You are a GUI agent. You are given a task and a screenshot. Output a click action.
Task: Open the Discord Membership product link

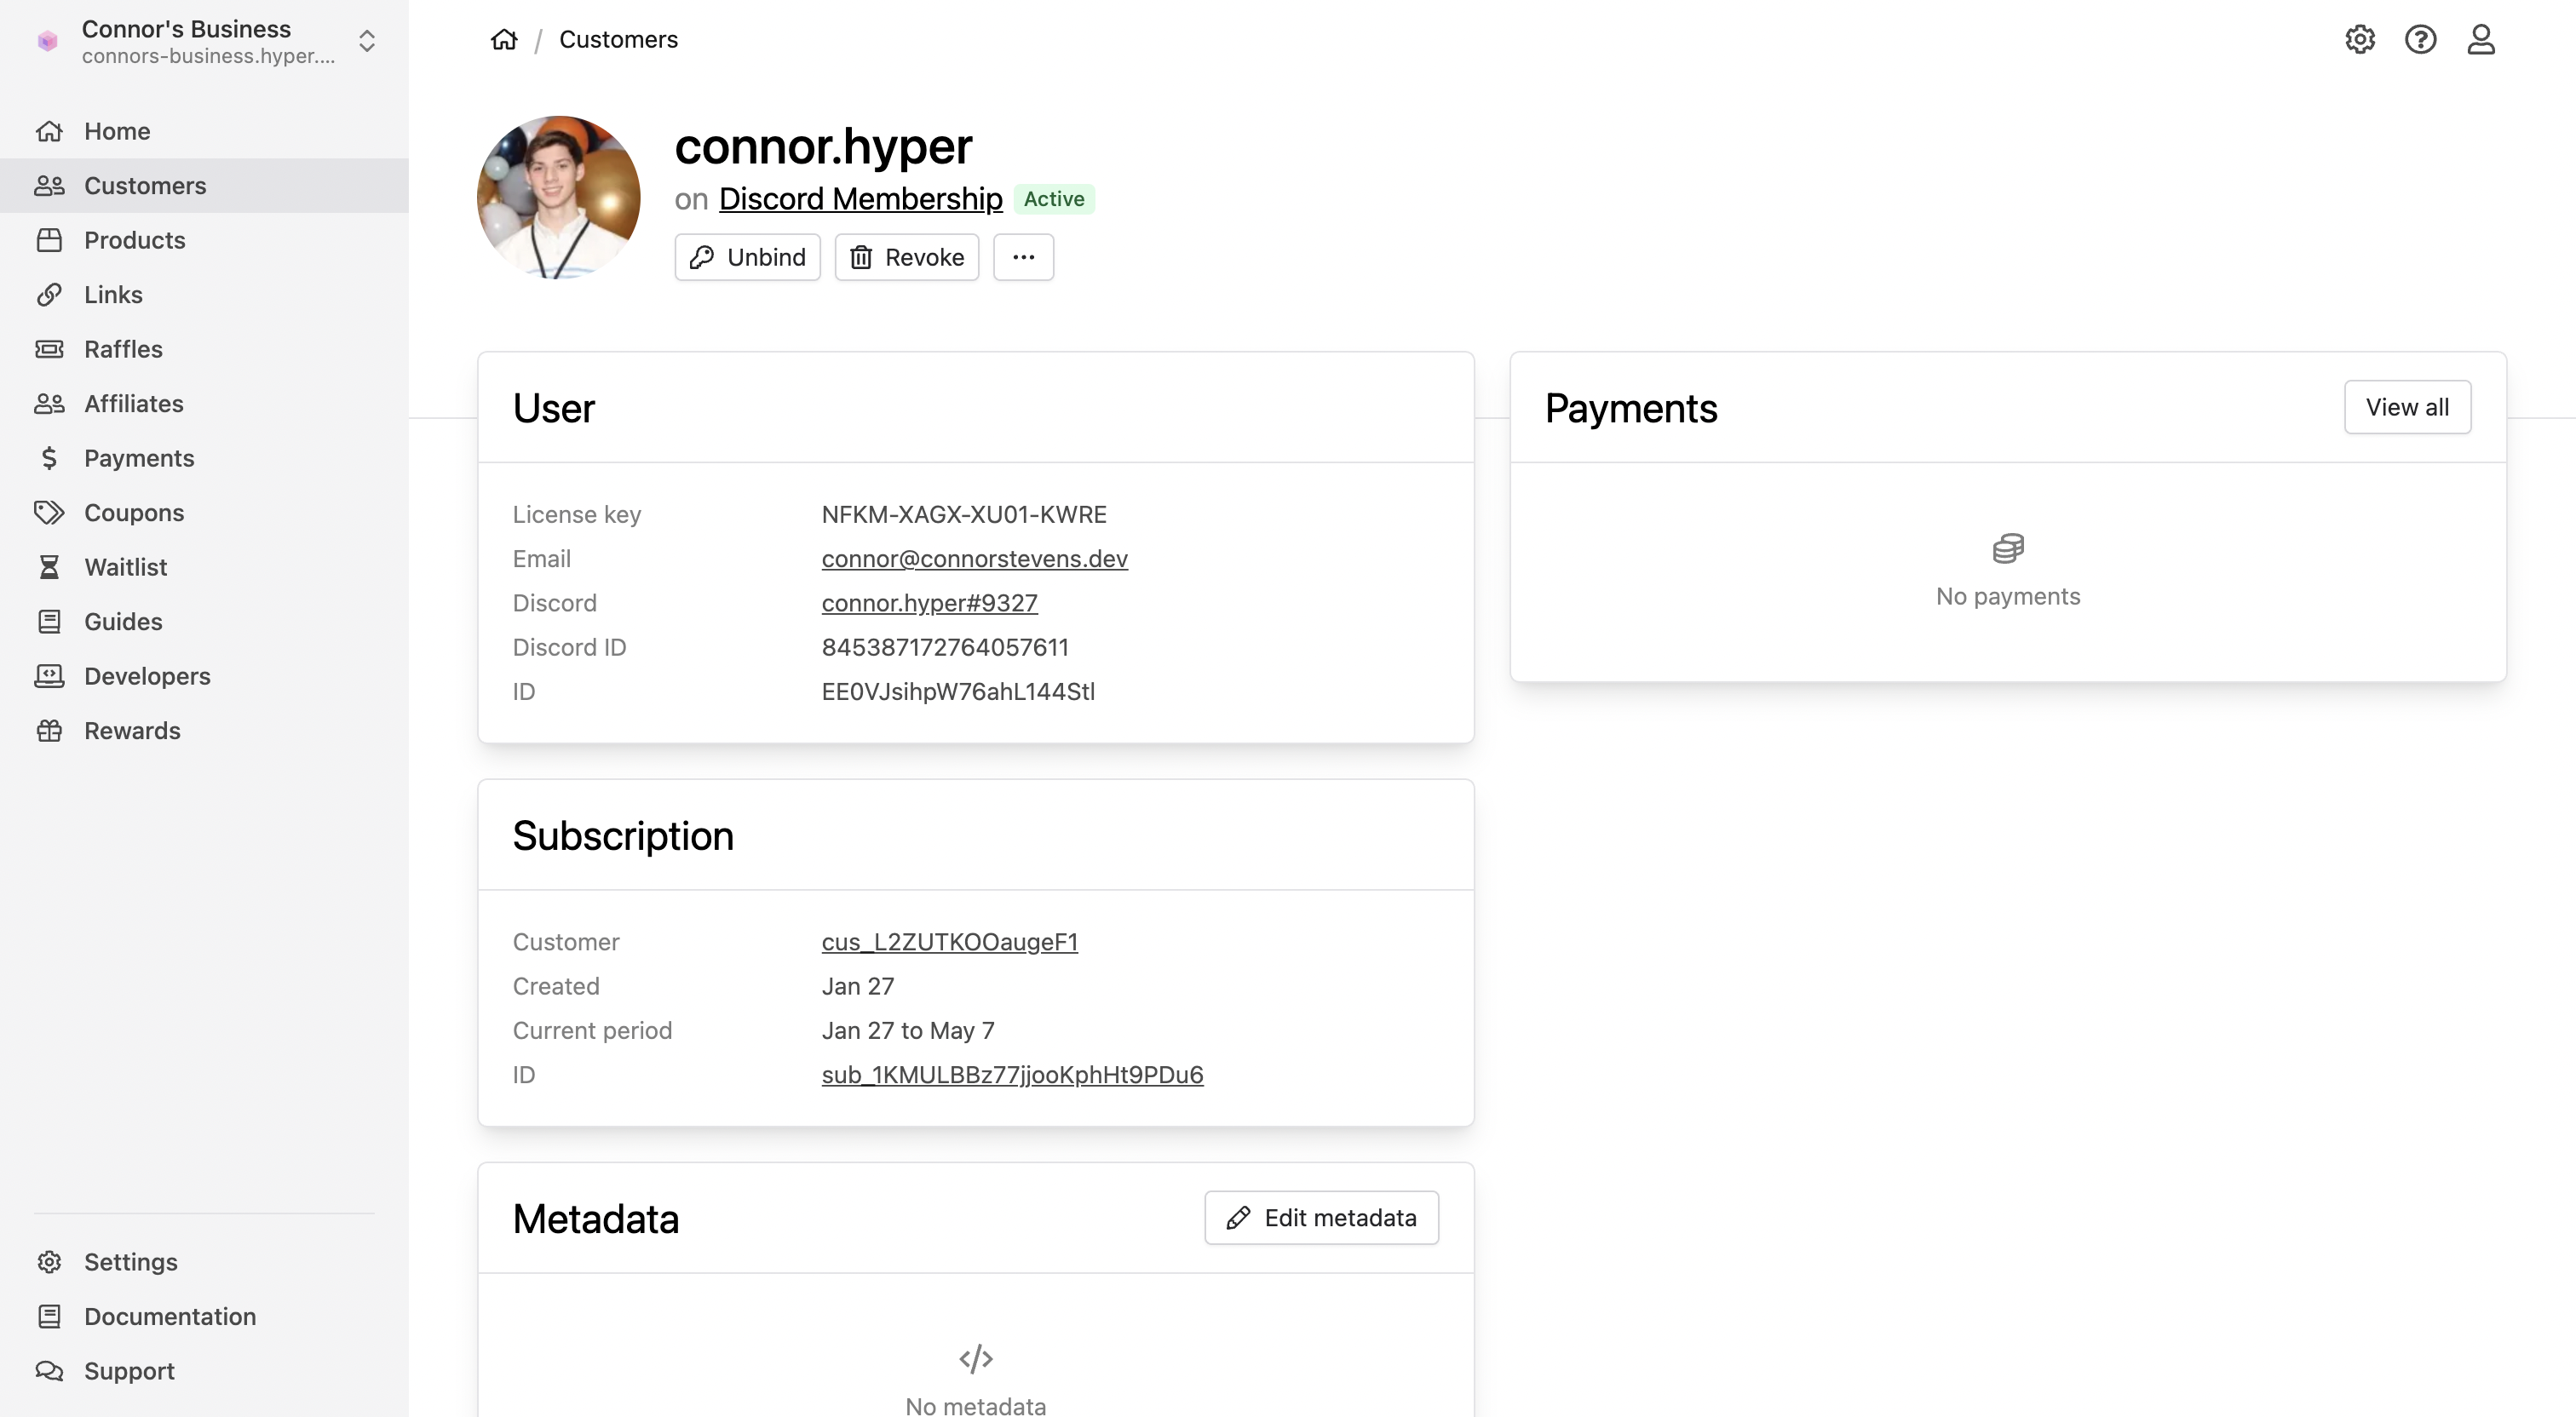tap(860, 199)
